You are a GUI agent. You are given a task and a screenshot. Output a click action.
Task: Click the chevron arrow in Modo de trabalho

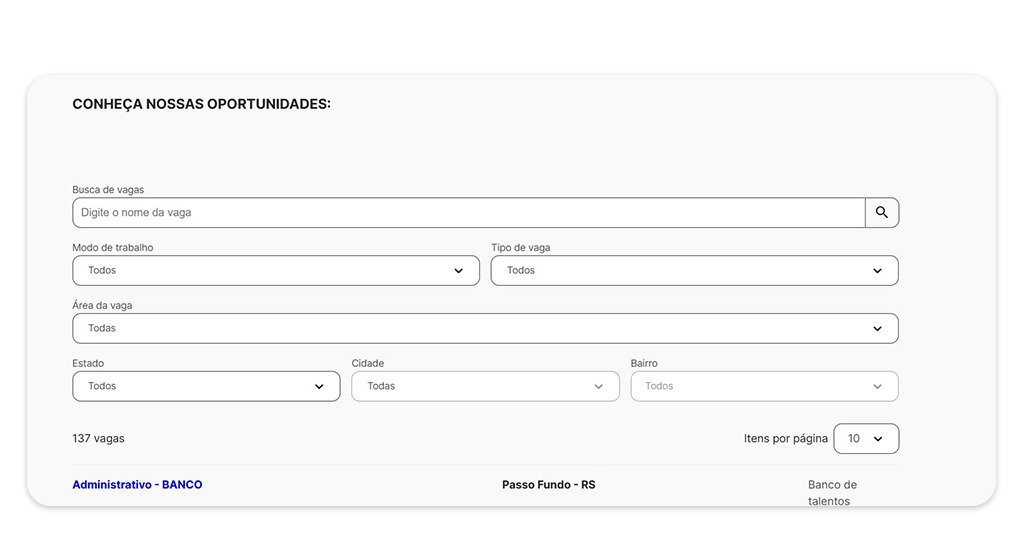click(459, 271)
